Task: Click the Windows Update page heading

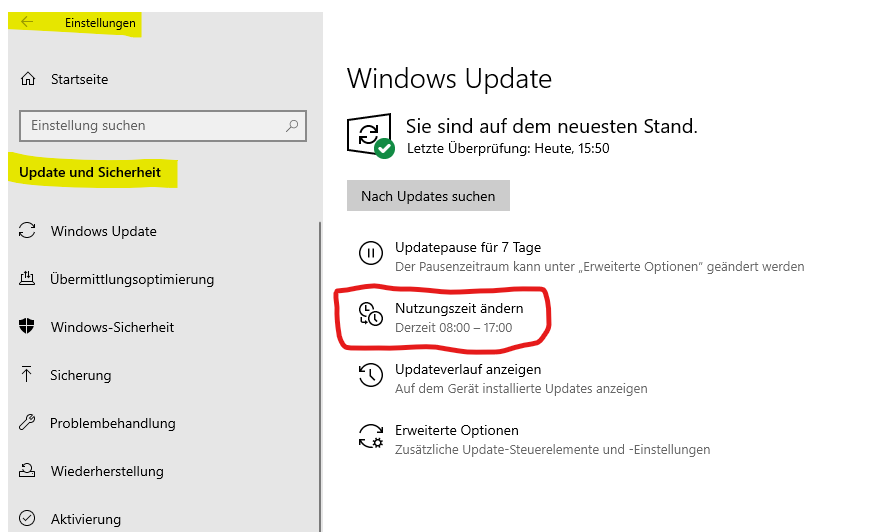Action: [x=449, y=79]
